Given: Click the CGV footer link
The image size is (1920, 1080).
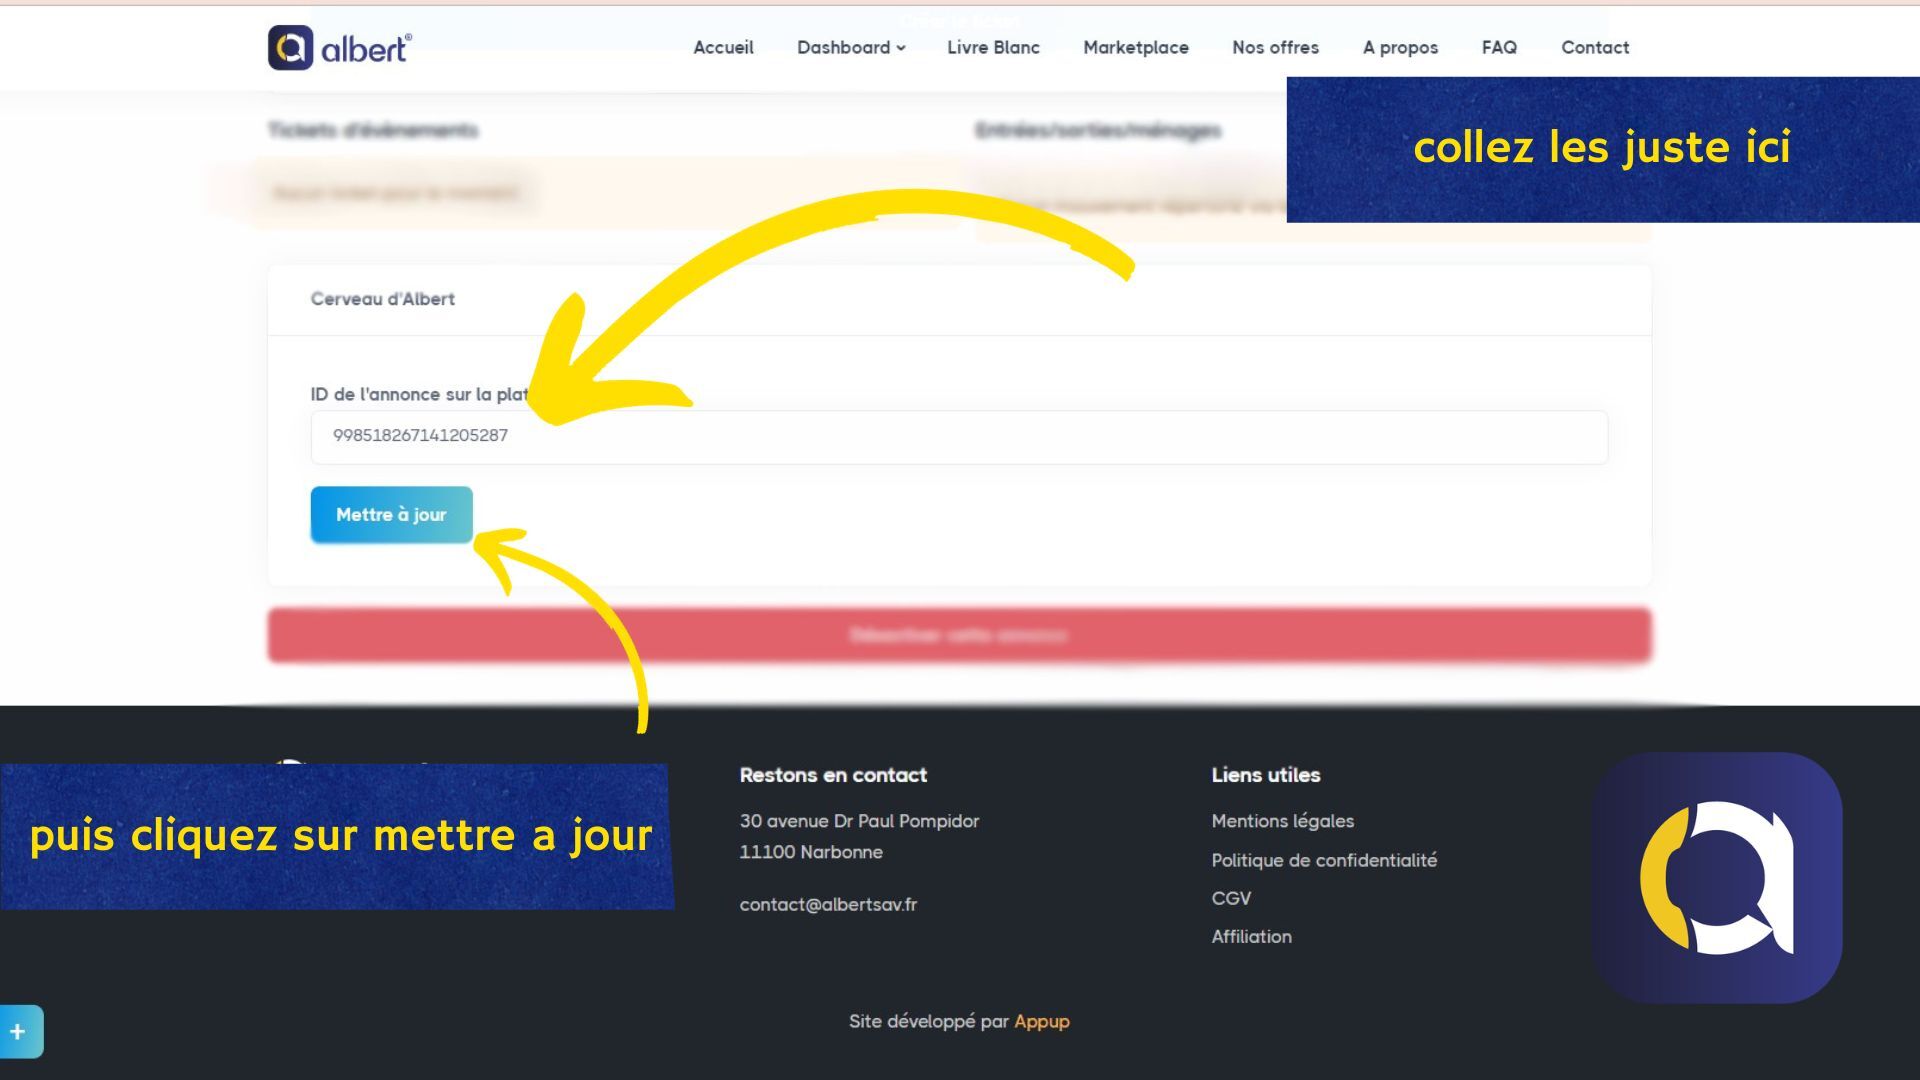Looking at the screenshot, I should [1231, 898].
